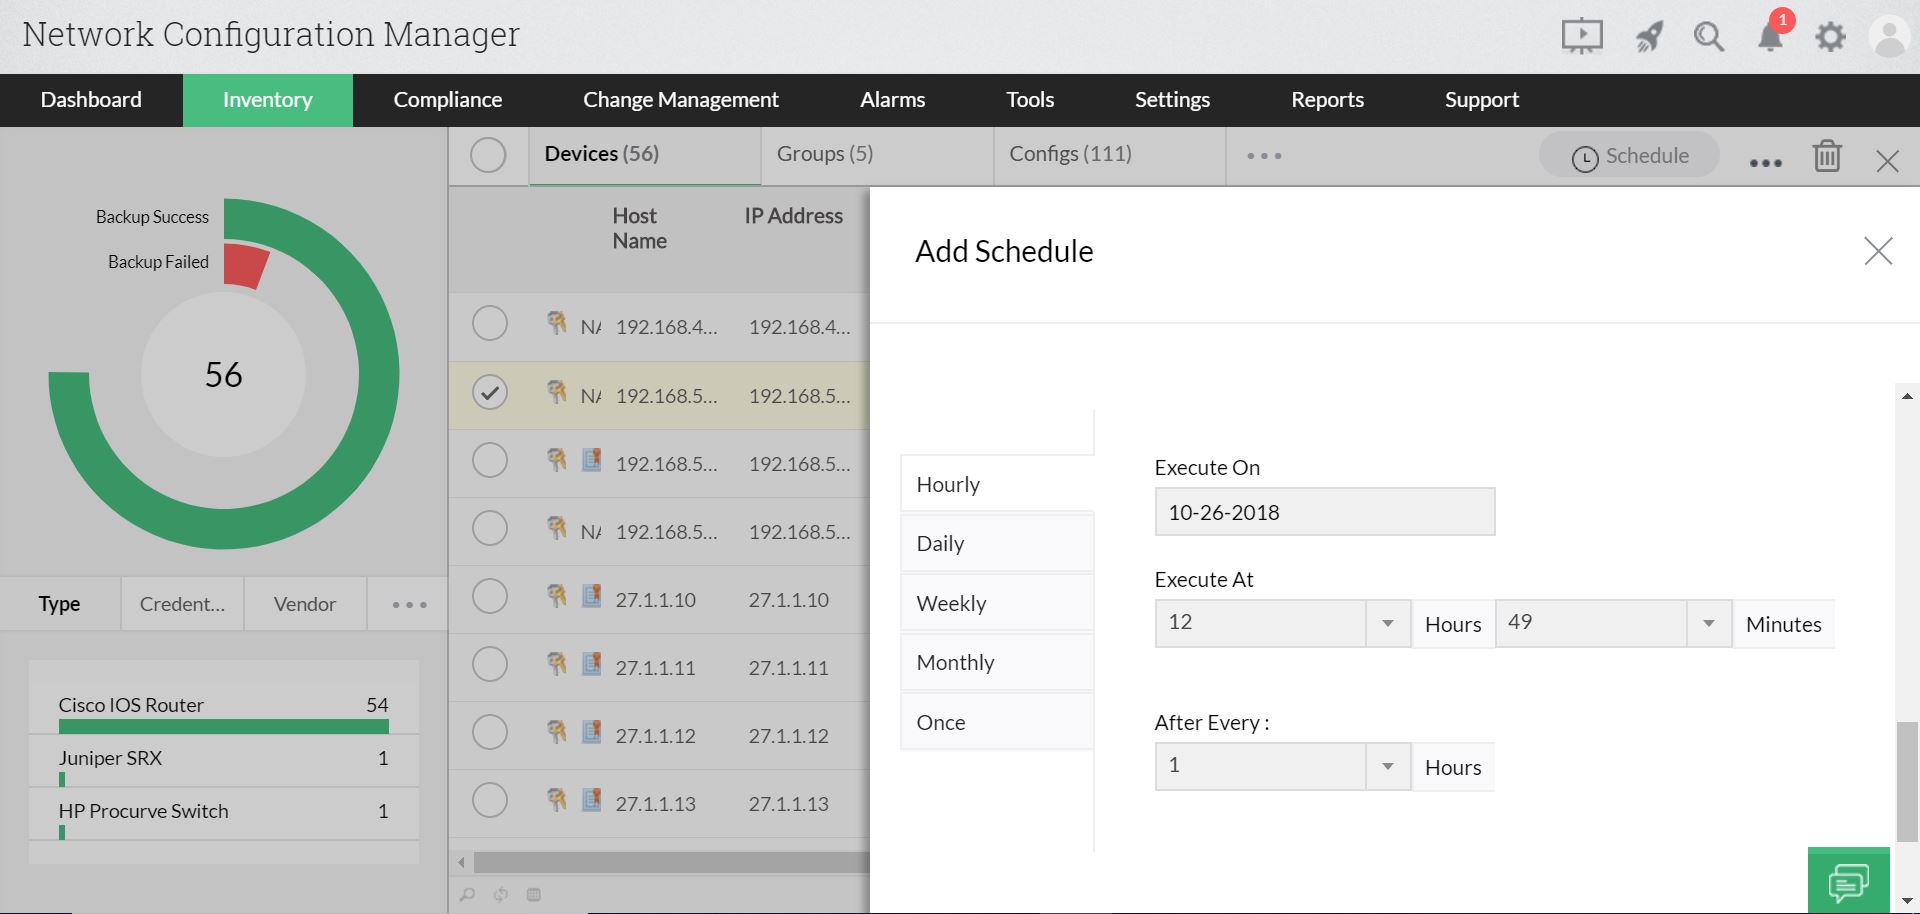Toggle the select-all devices checkbox
The height and width of the screenshot is (914, 1920).
[x=488, y=155]
